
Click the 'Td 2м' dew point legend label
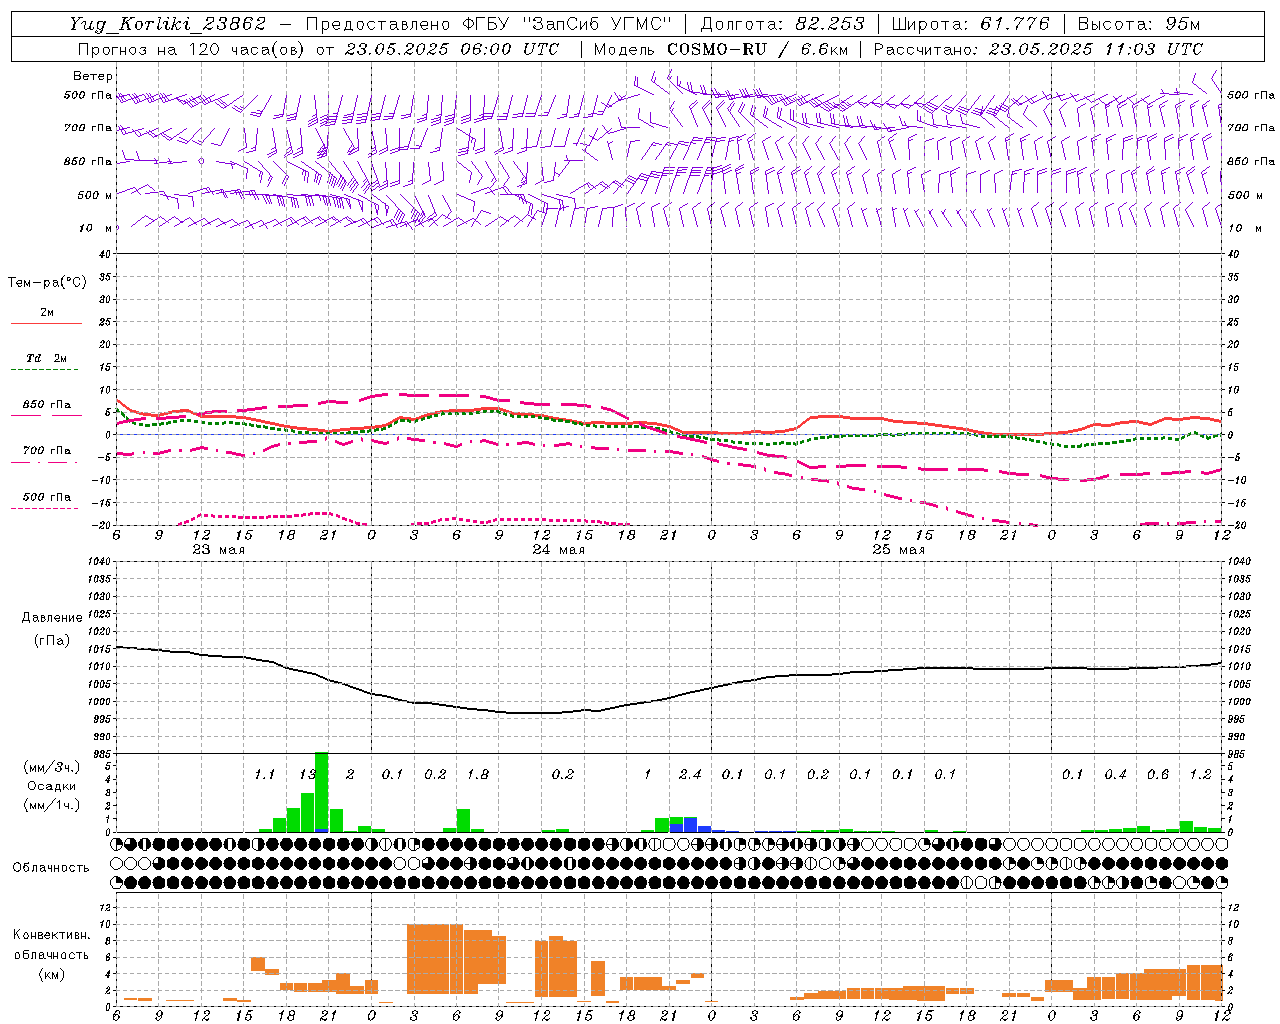click(x=47, y=358)
